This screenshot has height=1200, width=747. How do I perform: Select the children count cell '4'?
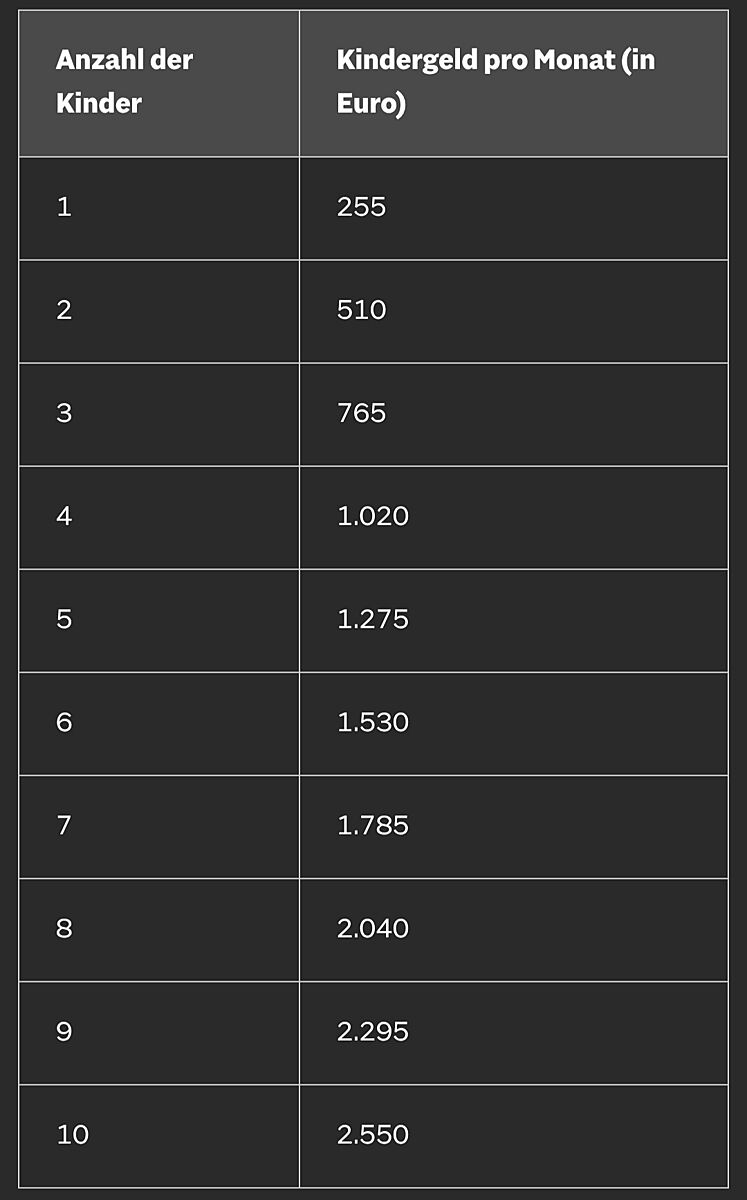(x=64, y=516)
